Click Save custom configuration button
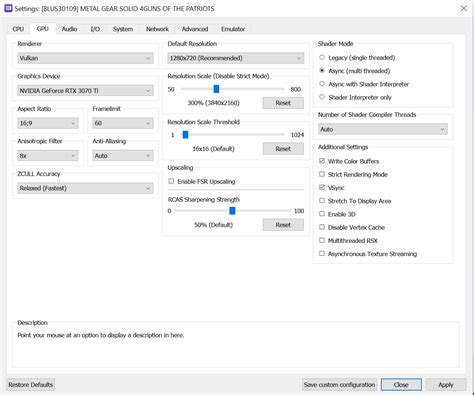The image size is (474, 395). pos(339,385)
